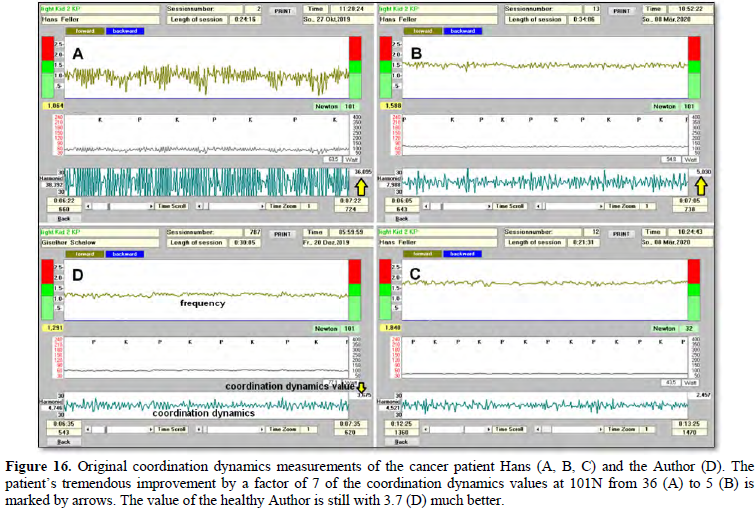Click PRINT button in panel B

point(621,11)
